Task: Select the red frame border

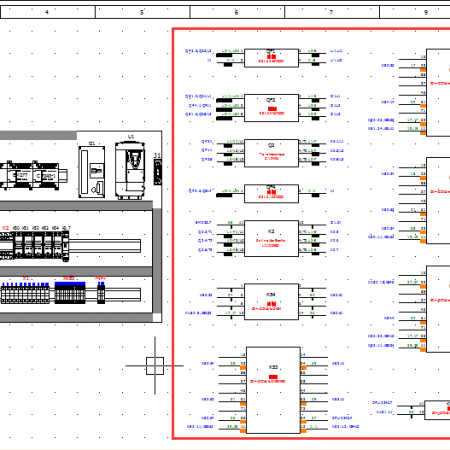Action: 311,233
